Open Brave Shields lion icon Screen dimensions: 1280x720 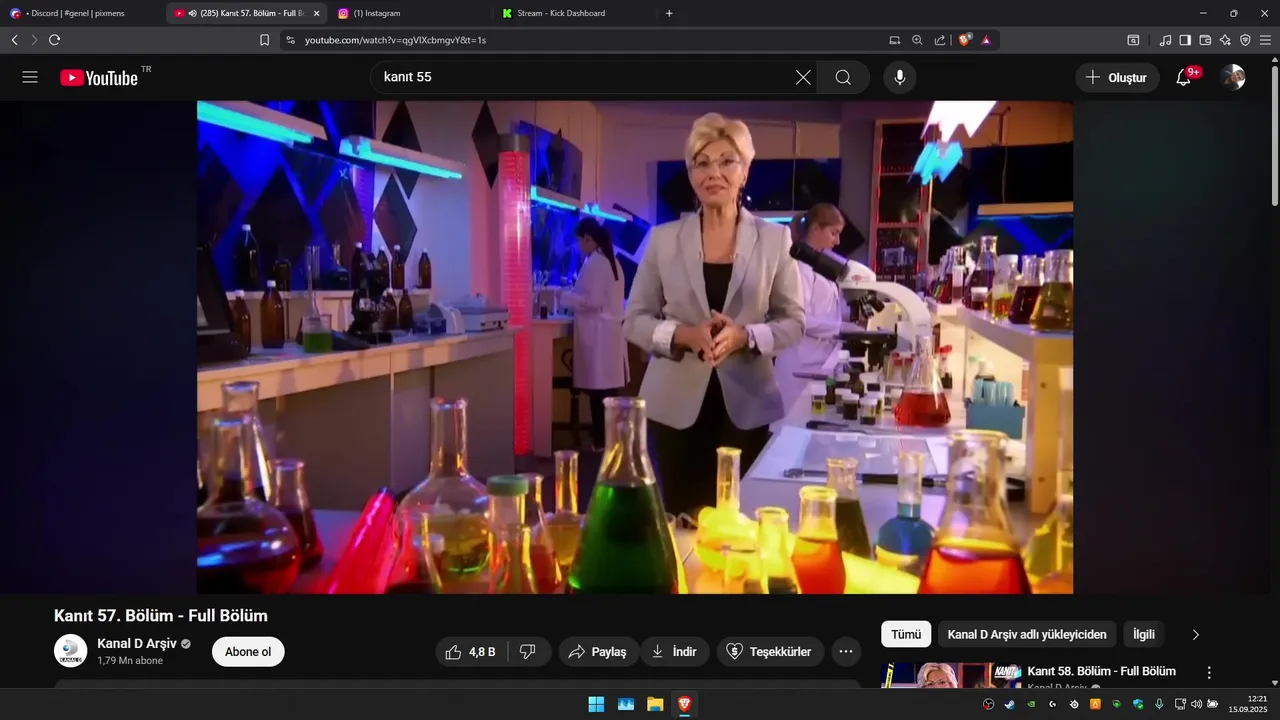click(x=965, y=40)
